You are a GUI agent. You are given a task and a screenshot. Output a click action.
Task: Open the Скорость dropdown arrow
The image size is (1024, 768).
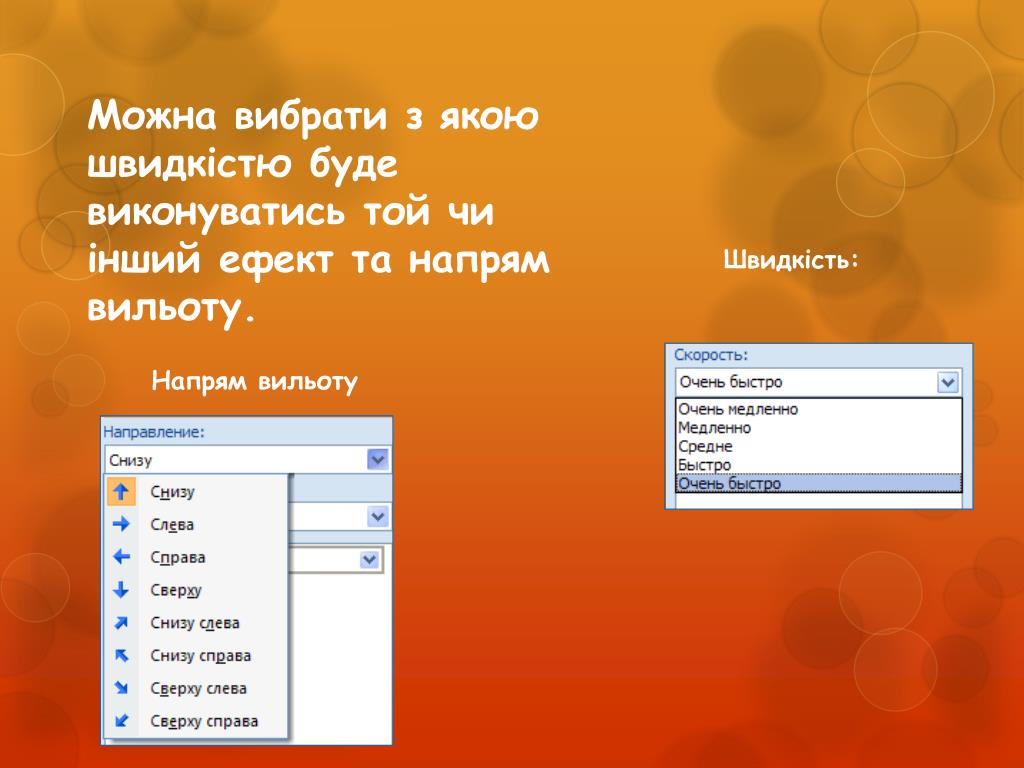(948, 382)
